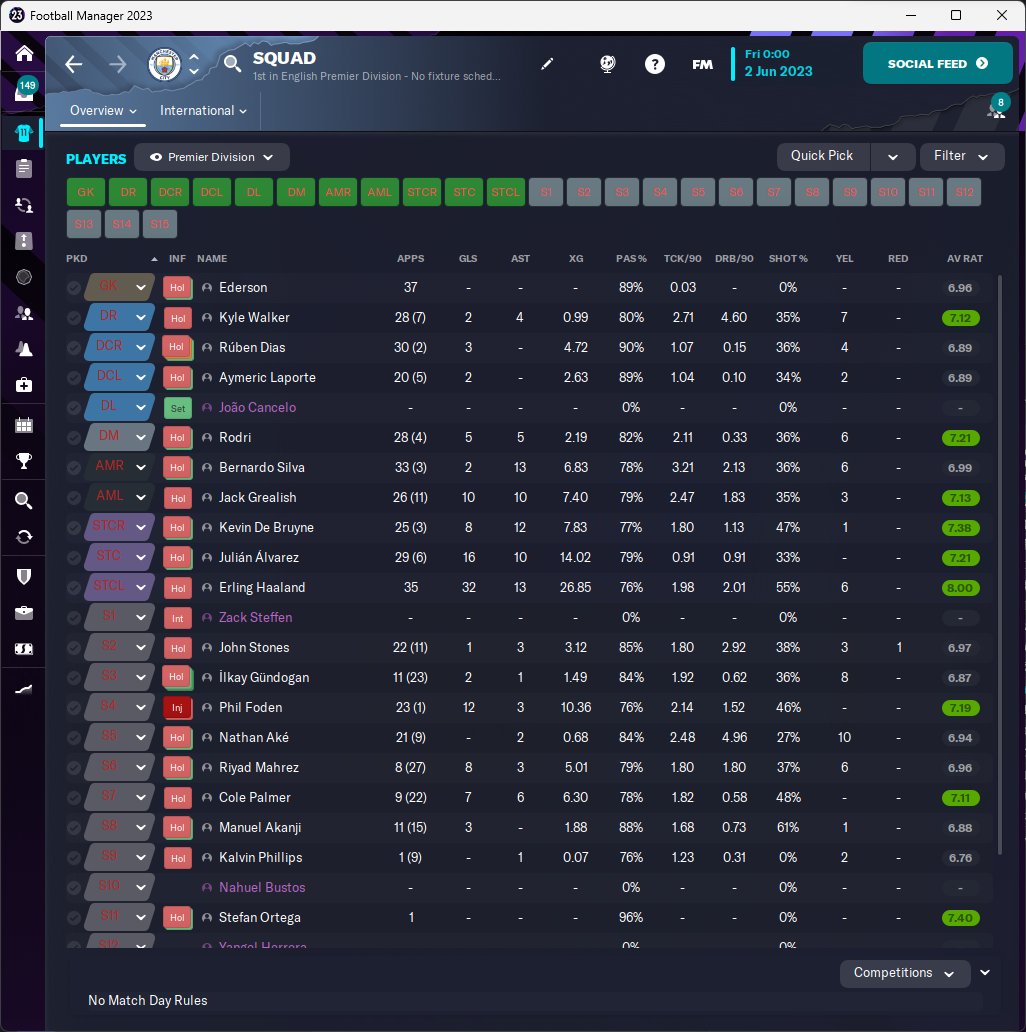Open Kevin De Bruyne's STCR position dropdown
1026x1032 pixels.
pyautogui.click(x=120, y=527)
